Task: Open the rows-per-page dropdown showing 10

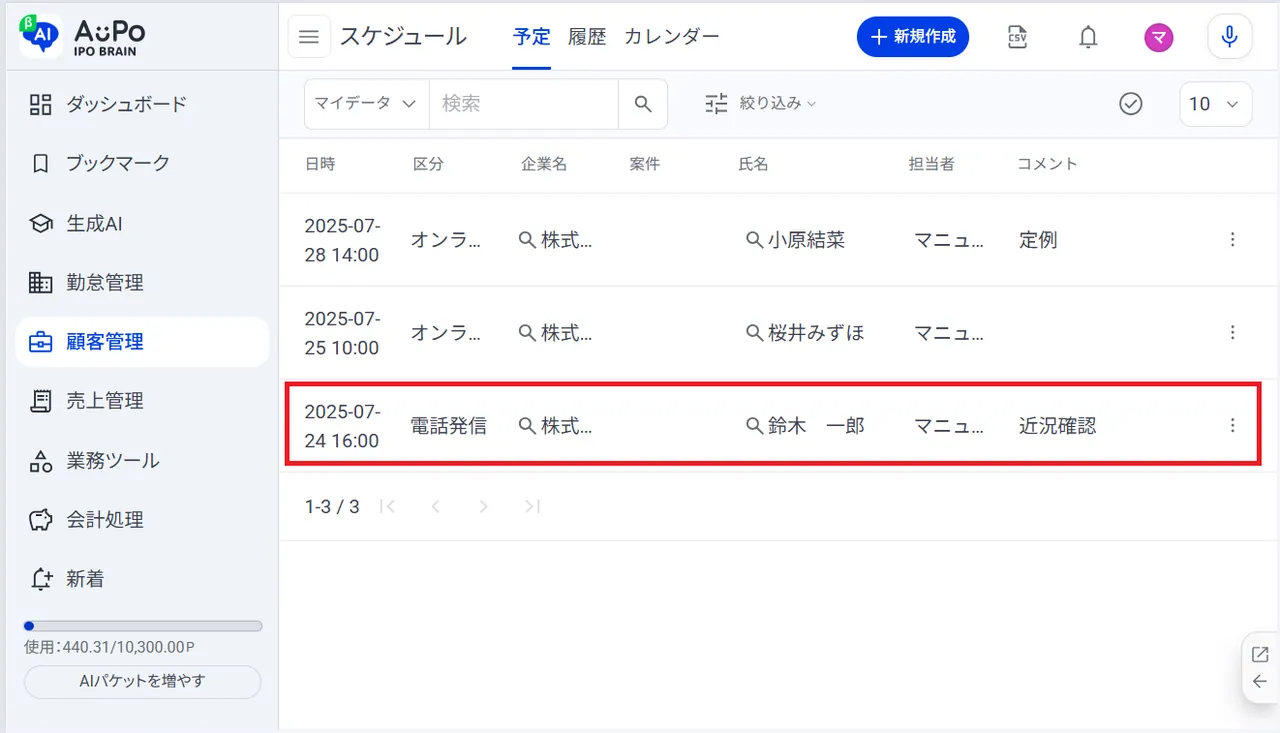Action: point(1216,104)
